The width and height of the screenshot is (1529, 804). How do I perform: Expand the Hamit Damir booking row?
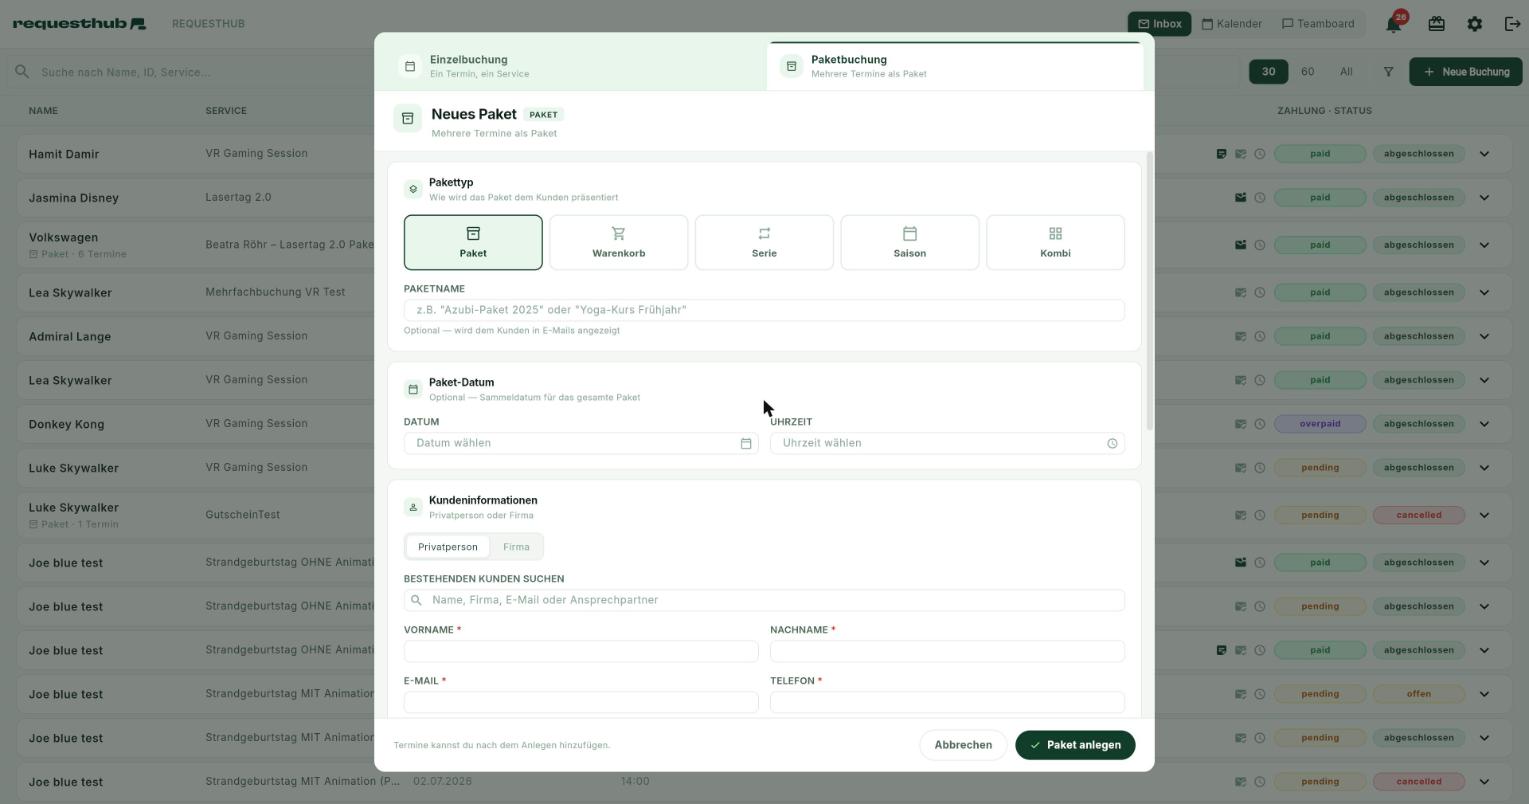tap(1484, 154)
